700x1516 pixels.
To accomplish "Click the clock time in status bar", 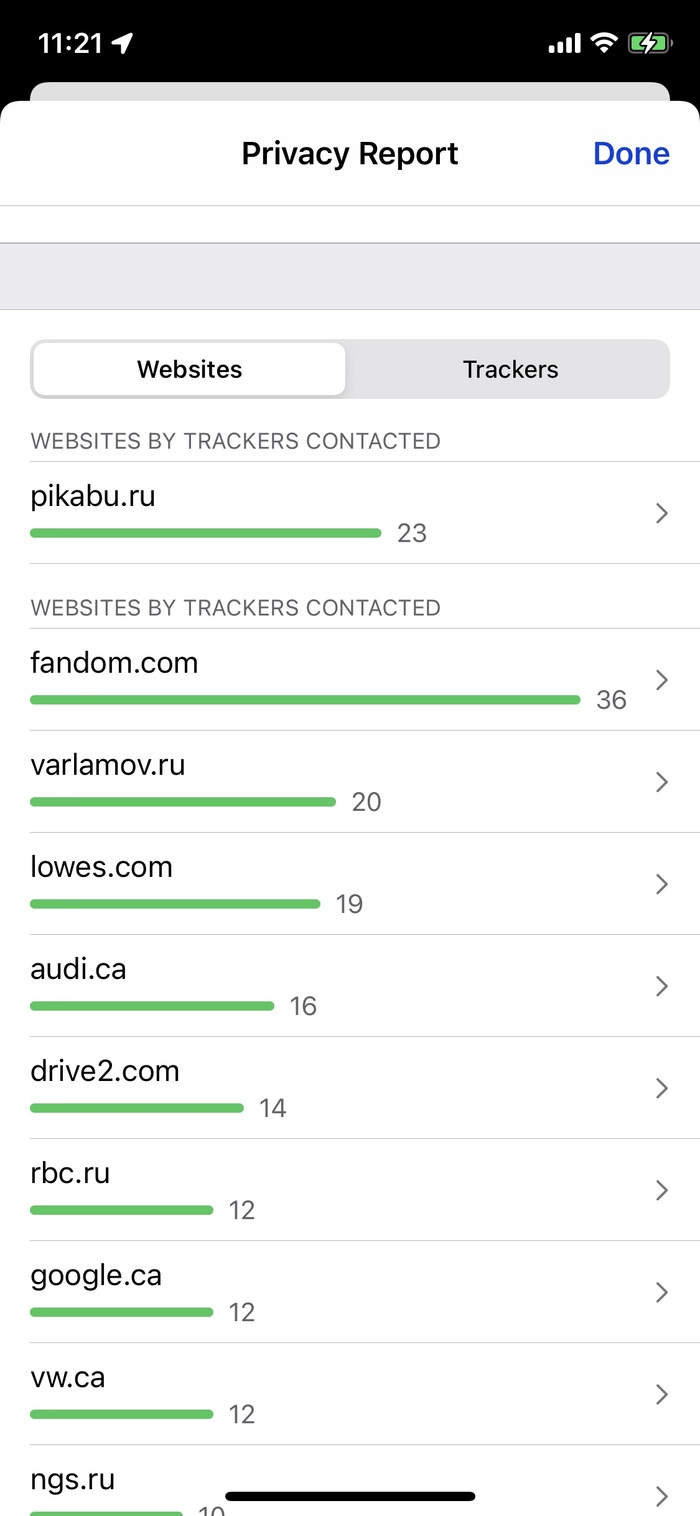I will [x=68, y=43].
